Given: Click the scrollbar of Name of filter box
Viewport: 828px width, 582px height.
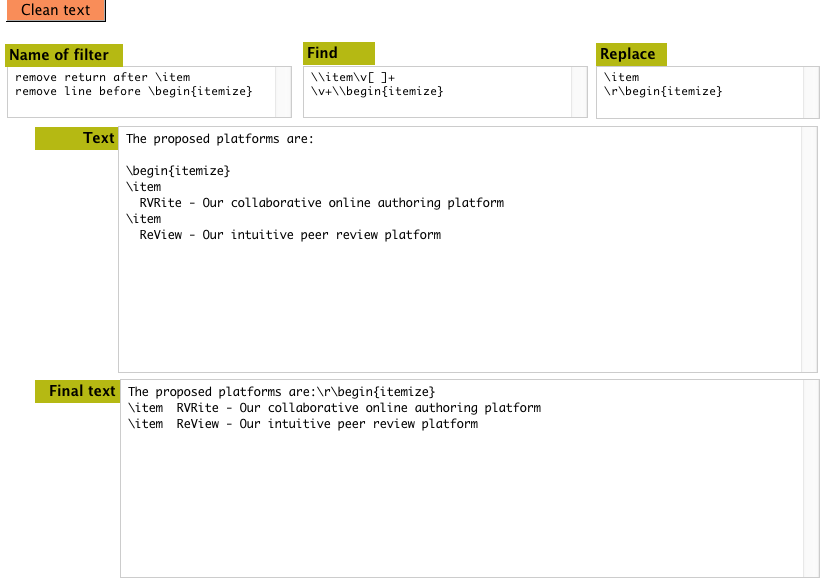Looking at the screenshot, I should (x=283, y=92).
